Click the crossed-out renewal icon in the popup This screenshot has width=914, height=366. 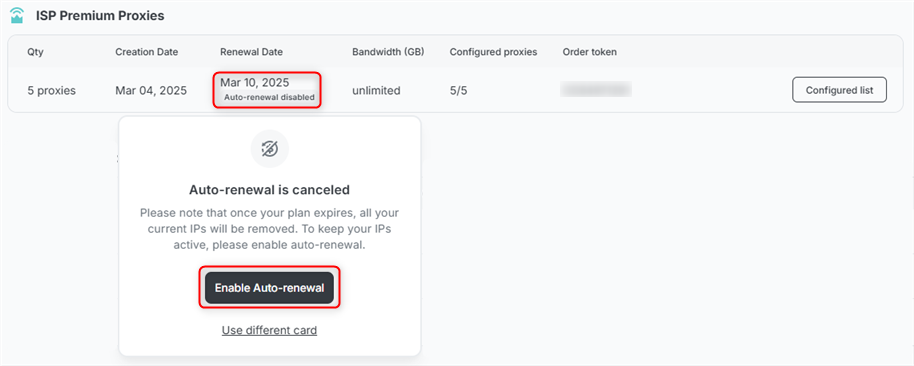(270, 149)
